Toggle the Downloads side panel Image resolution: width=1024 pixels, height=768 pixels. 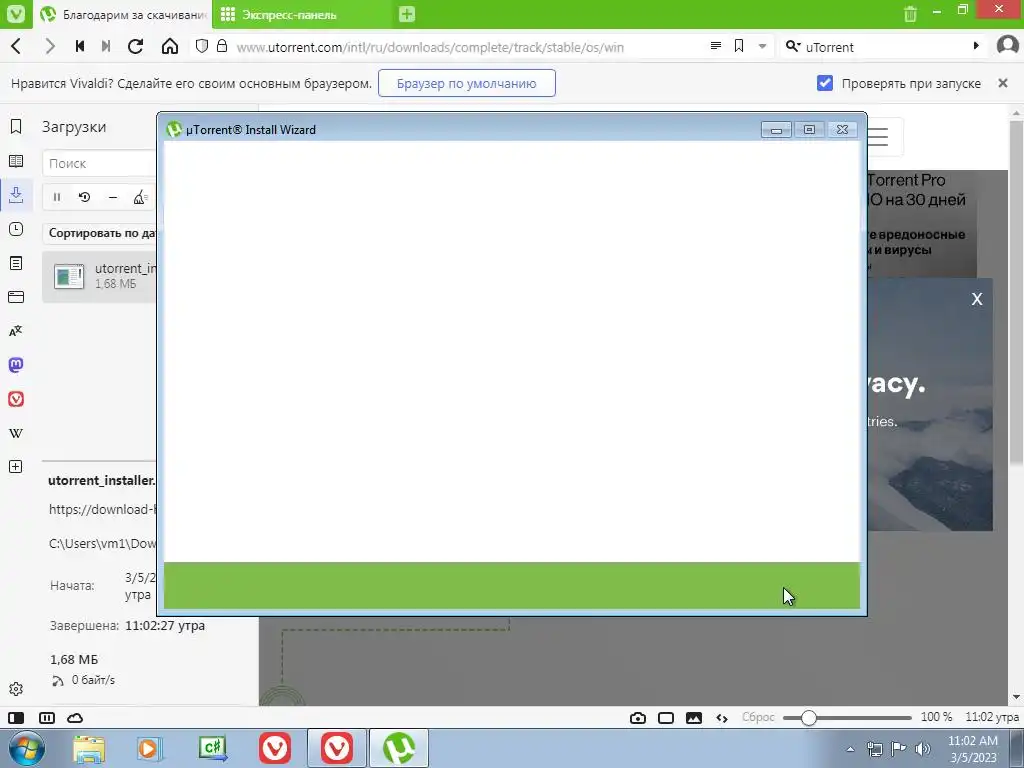click(x=16, y=195)
